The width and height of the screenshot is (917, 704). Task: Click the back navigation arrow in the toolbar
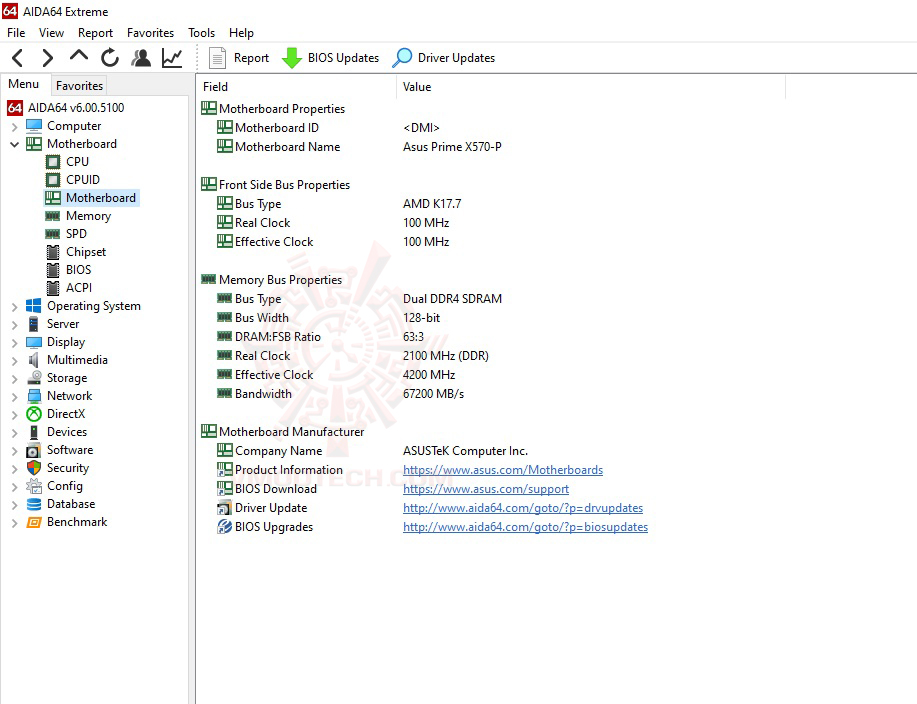(15, 57)
